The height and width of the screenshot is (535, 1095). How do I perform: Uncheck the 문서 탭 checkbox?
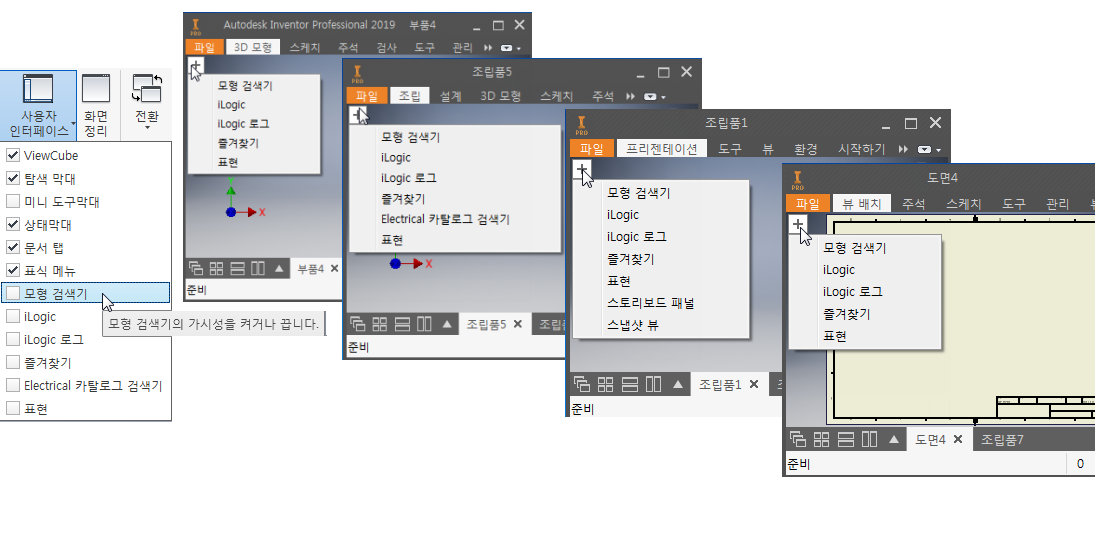point(13,248)
